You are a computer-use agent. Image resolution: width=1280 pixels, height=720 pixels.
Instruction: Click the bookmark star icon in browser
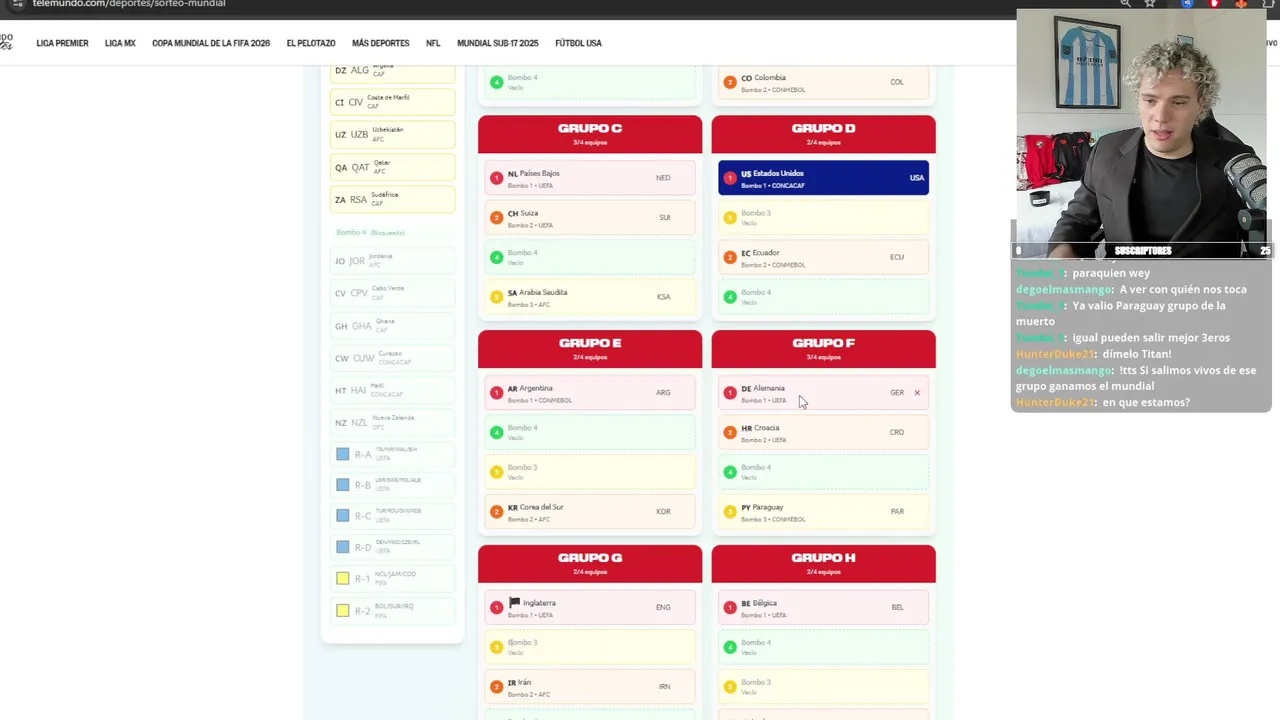coord(1150,4)
